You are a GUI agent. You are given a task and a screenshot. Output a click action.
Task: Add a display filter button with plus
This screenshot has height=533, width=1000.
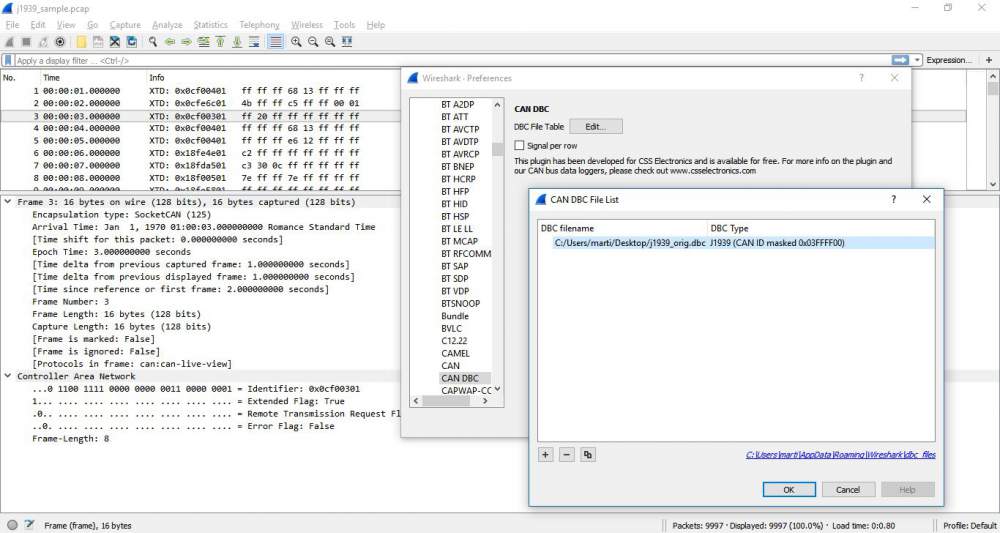pos(989,60)
